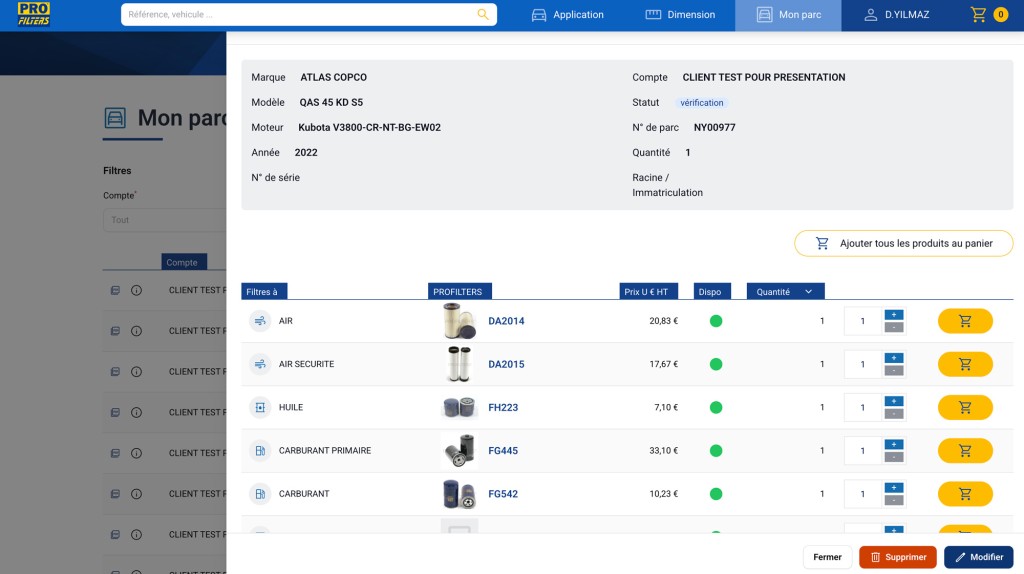Open the D.YILMAZ user account menu
The width and height of the screenshot is (1024, 574).
[896, 14]
